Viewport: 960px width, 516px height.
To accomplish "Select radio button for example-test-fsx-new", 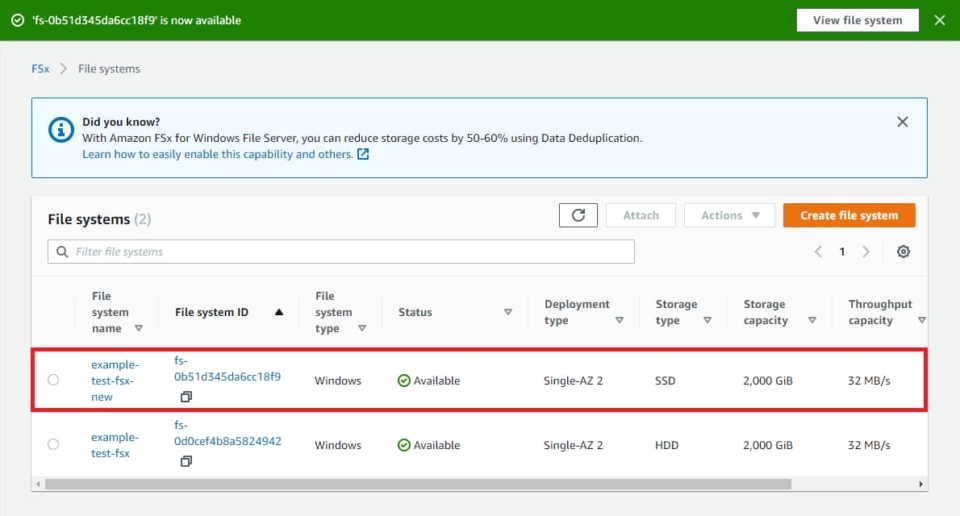I will pos(53,380).
